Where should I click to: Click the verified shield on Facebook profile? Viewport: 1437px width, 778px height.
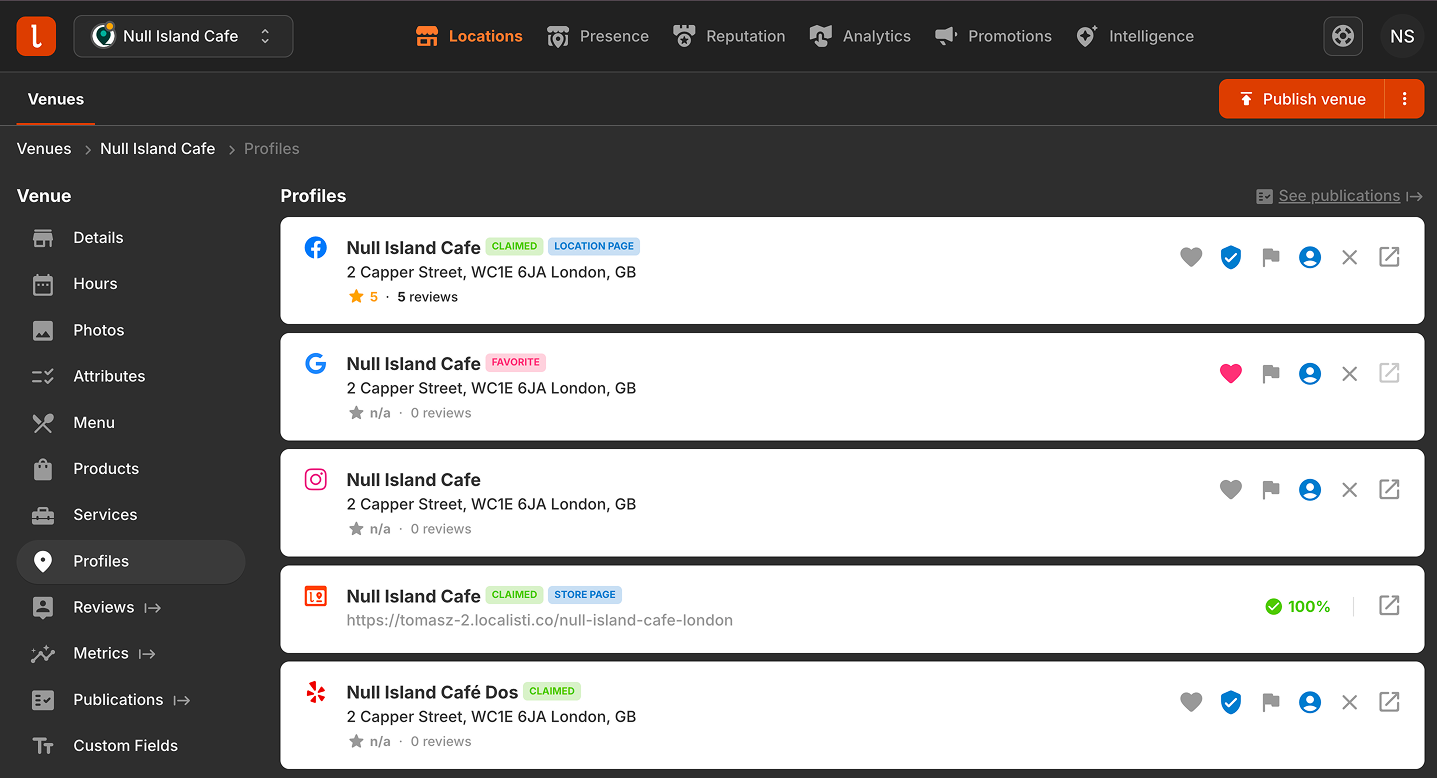pyautogui.click(x=1231, y=257)
